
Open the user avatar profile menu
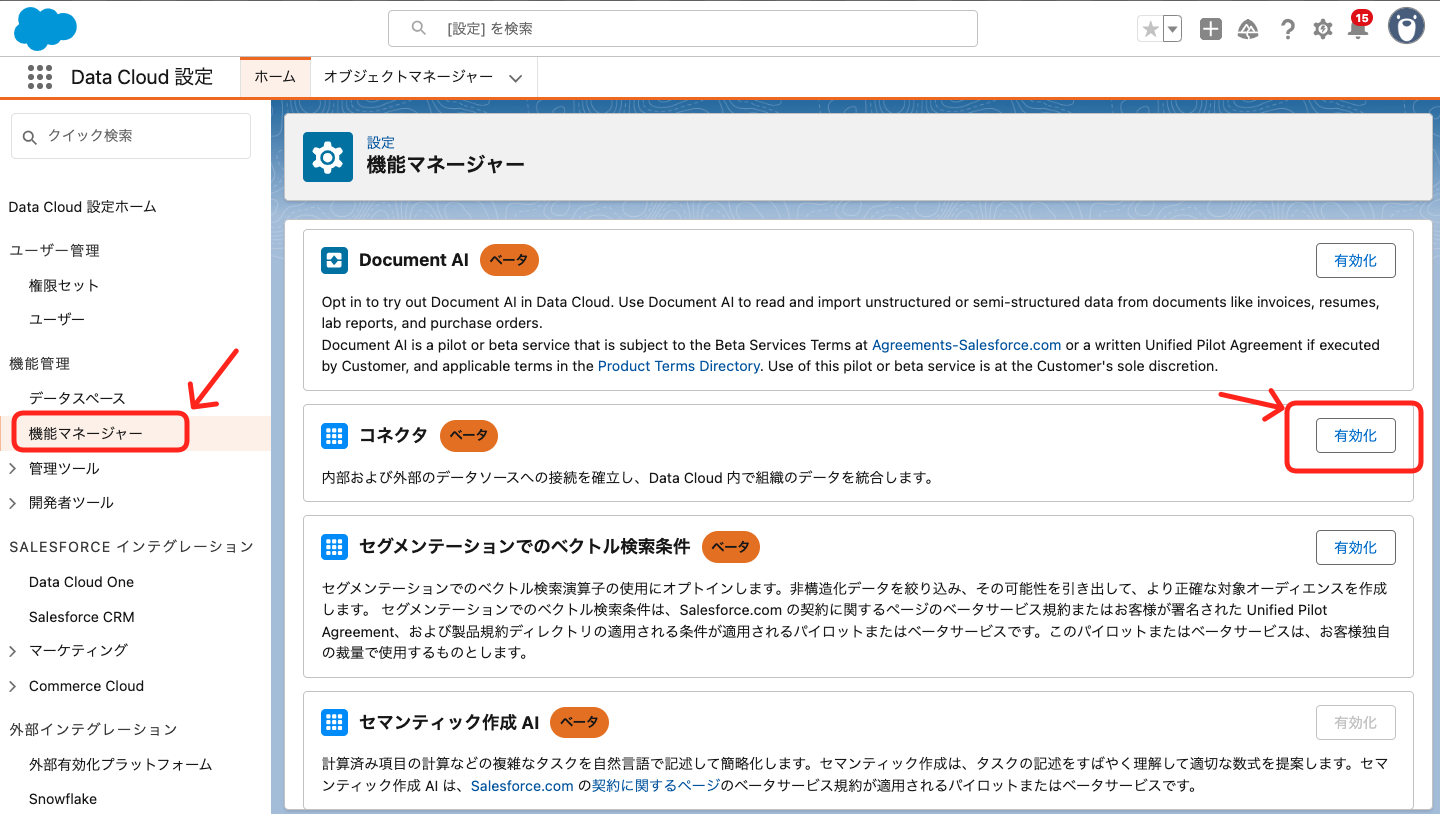pos(1406,26)
